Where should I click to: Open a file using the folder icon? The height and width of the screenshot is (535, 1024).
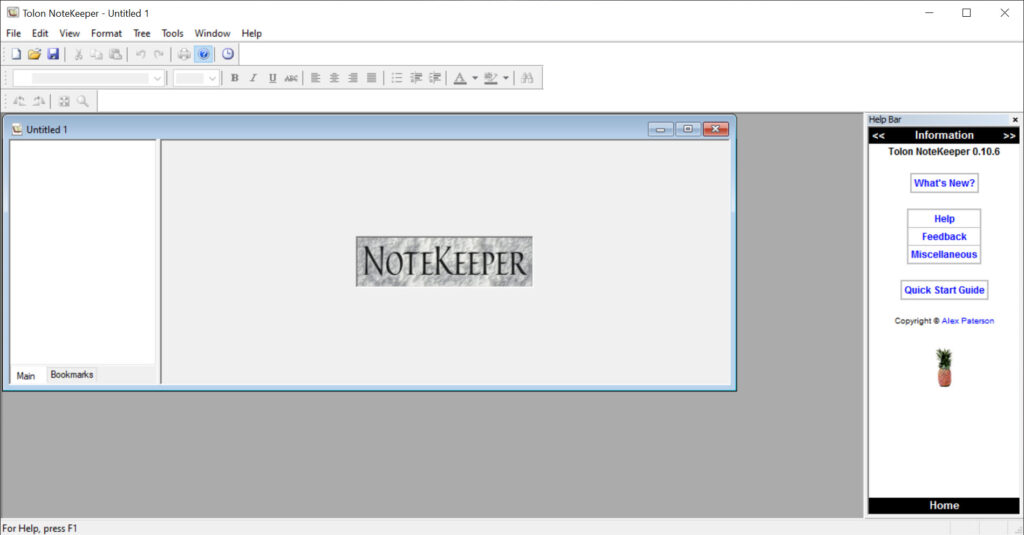[34, 54]
